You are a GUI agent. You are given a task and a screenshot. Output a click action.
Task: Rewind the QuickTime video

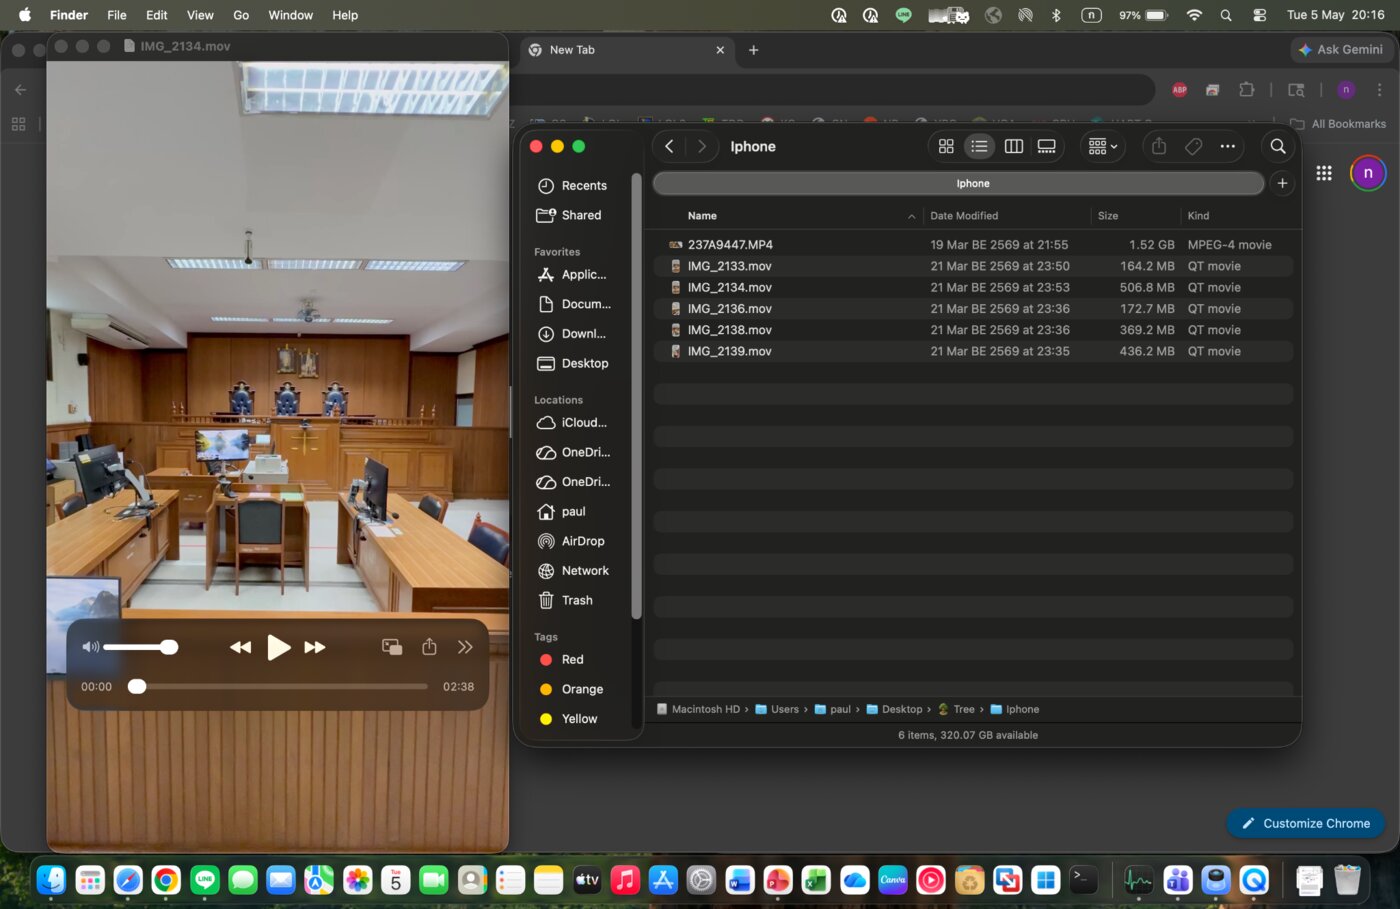(x=240, y=648)
